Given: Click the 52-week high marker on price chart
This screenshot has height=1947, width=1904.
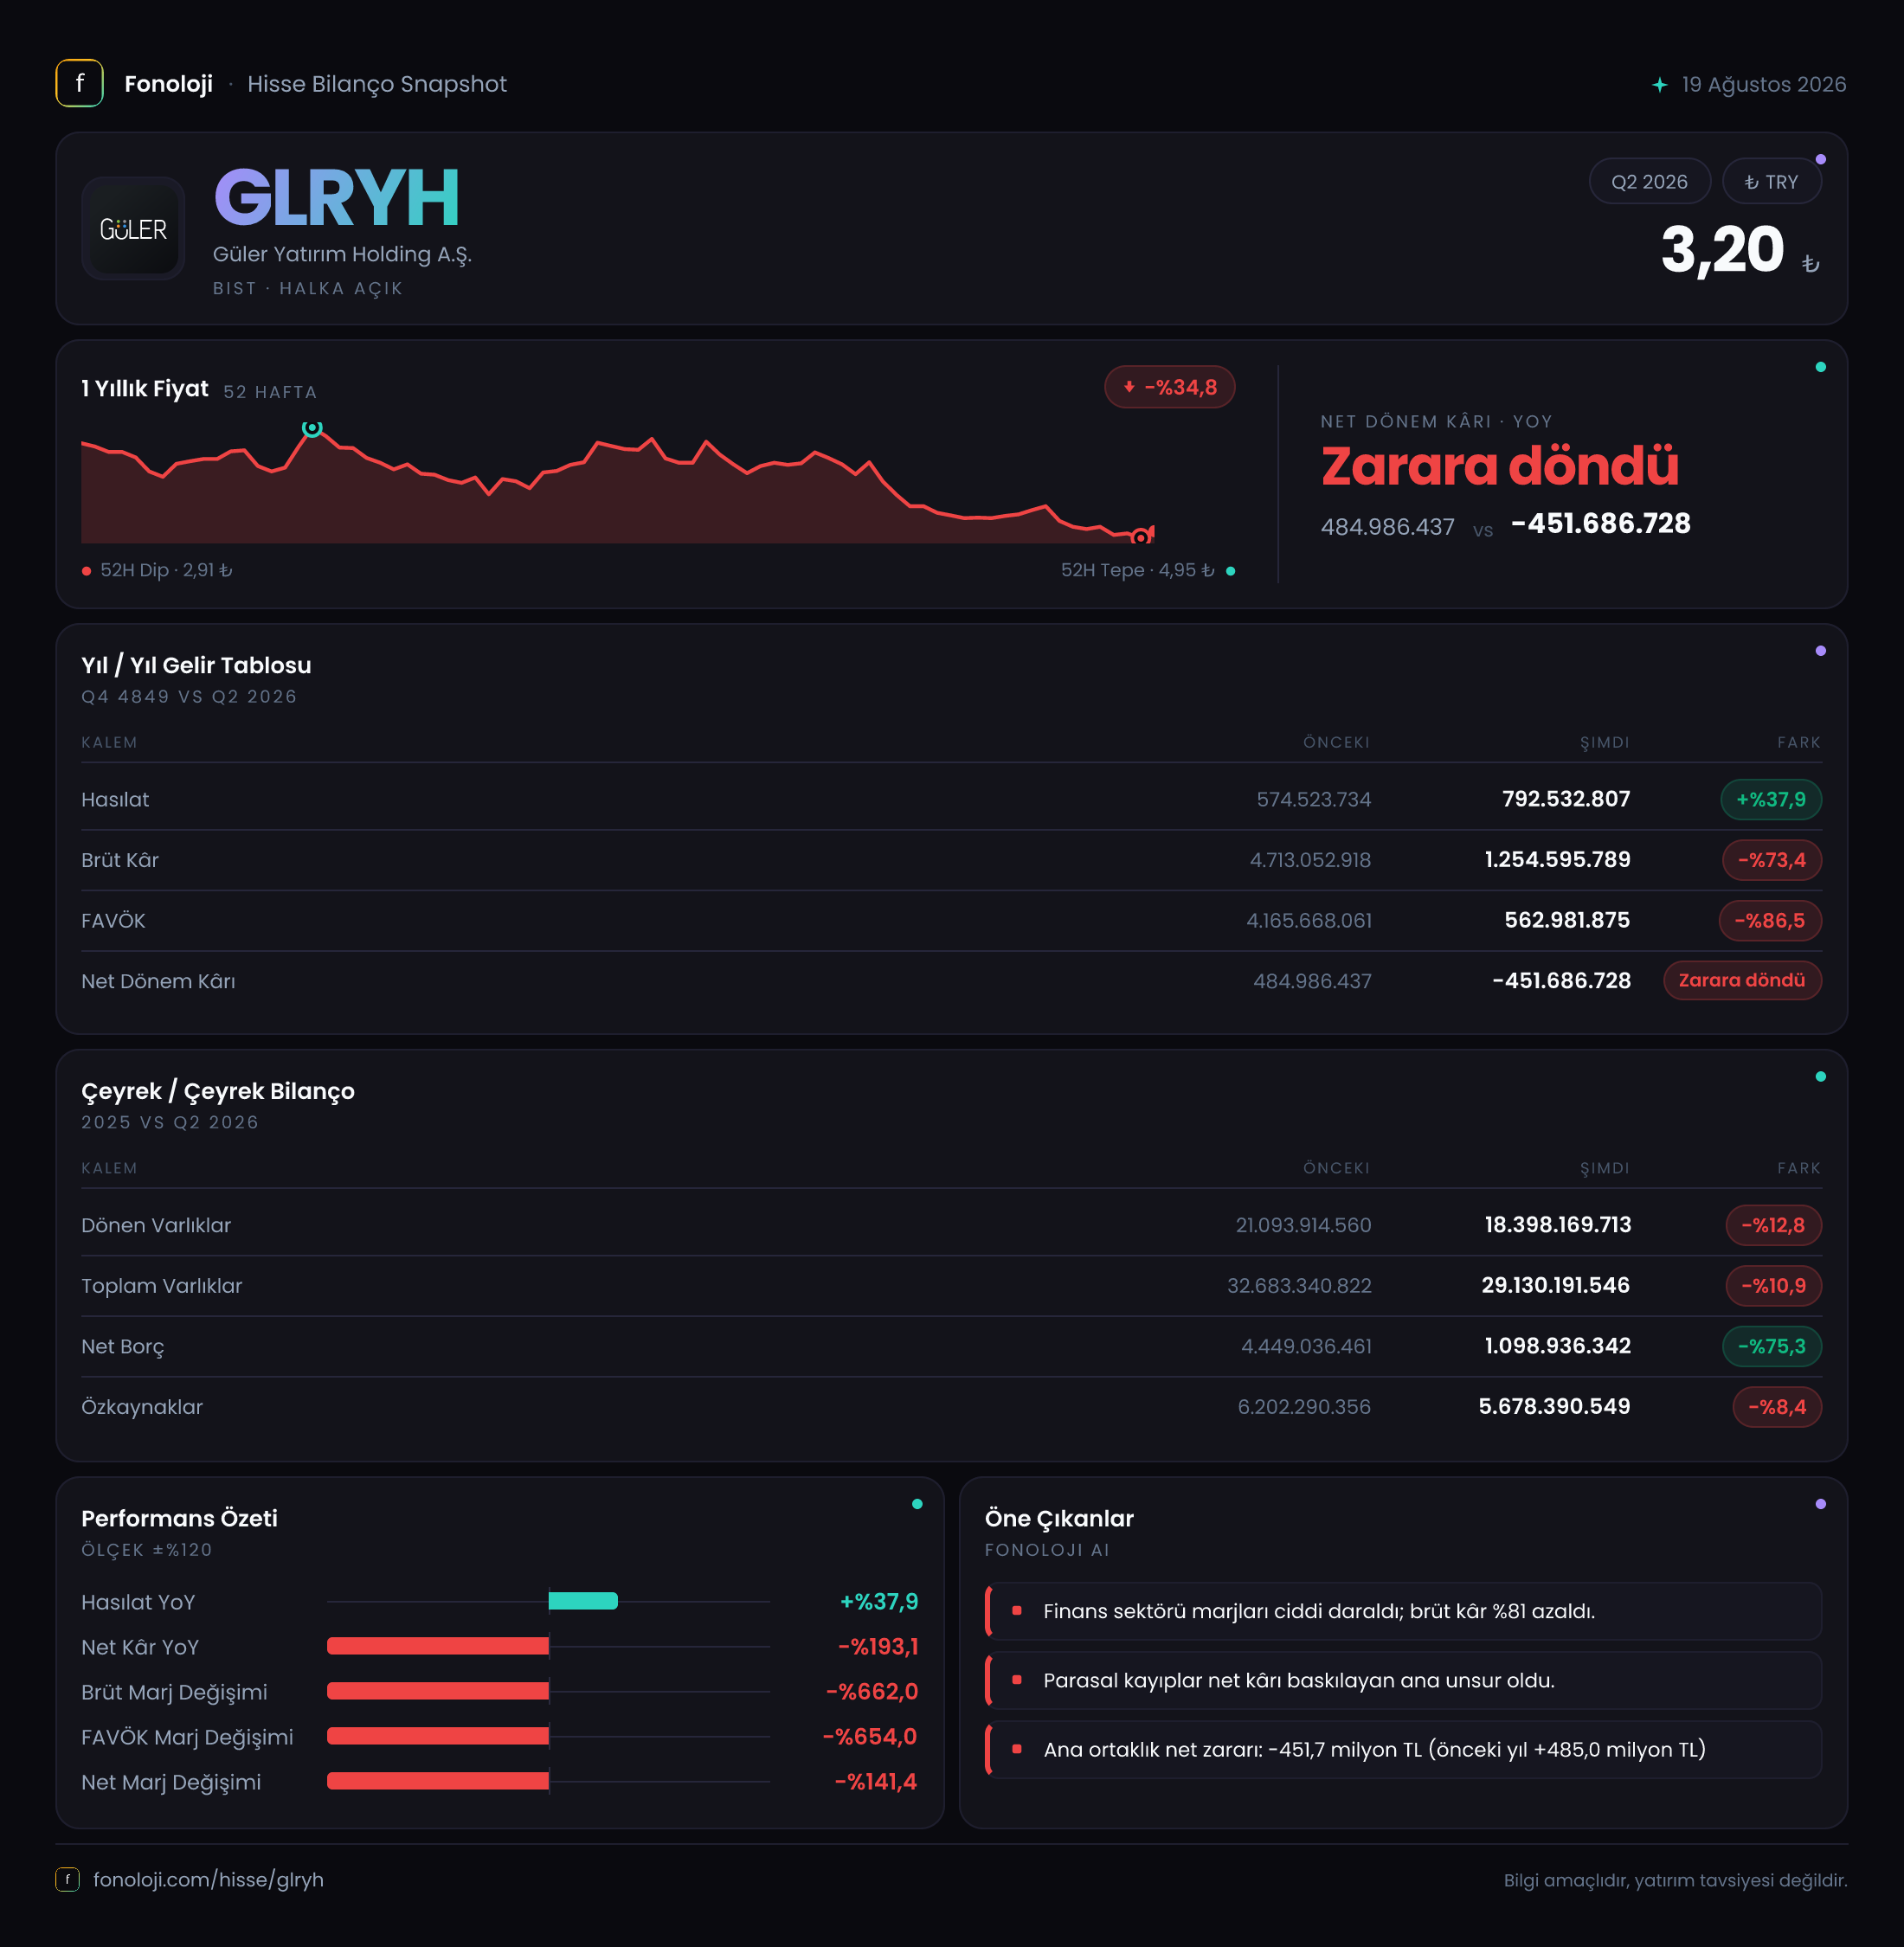Looking at the screenshot, I should click(312, 428).
